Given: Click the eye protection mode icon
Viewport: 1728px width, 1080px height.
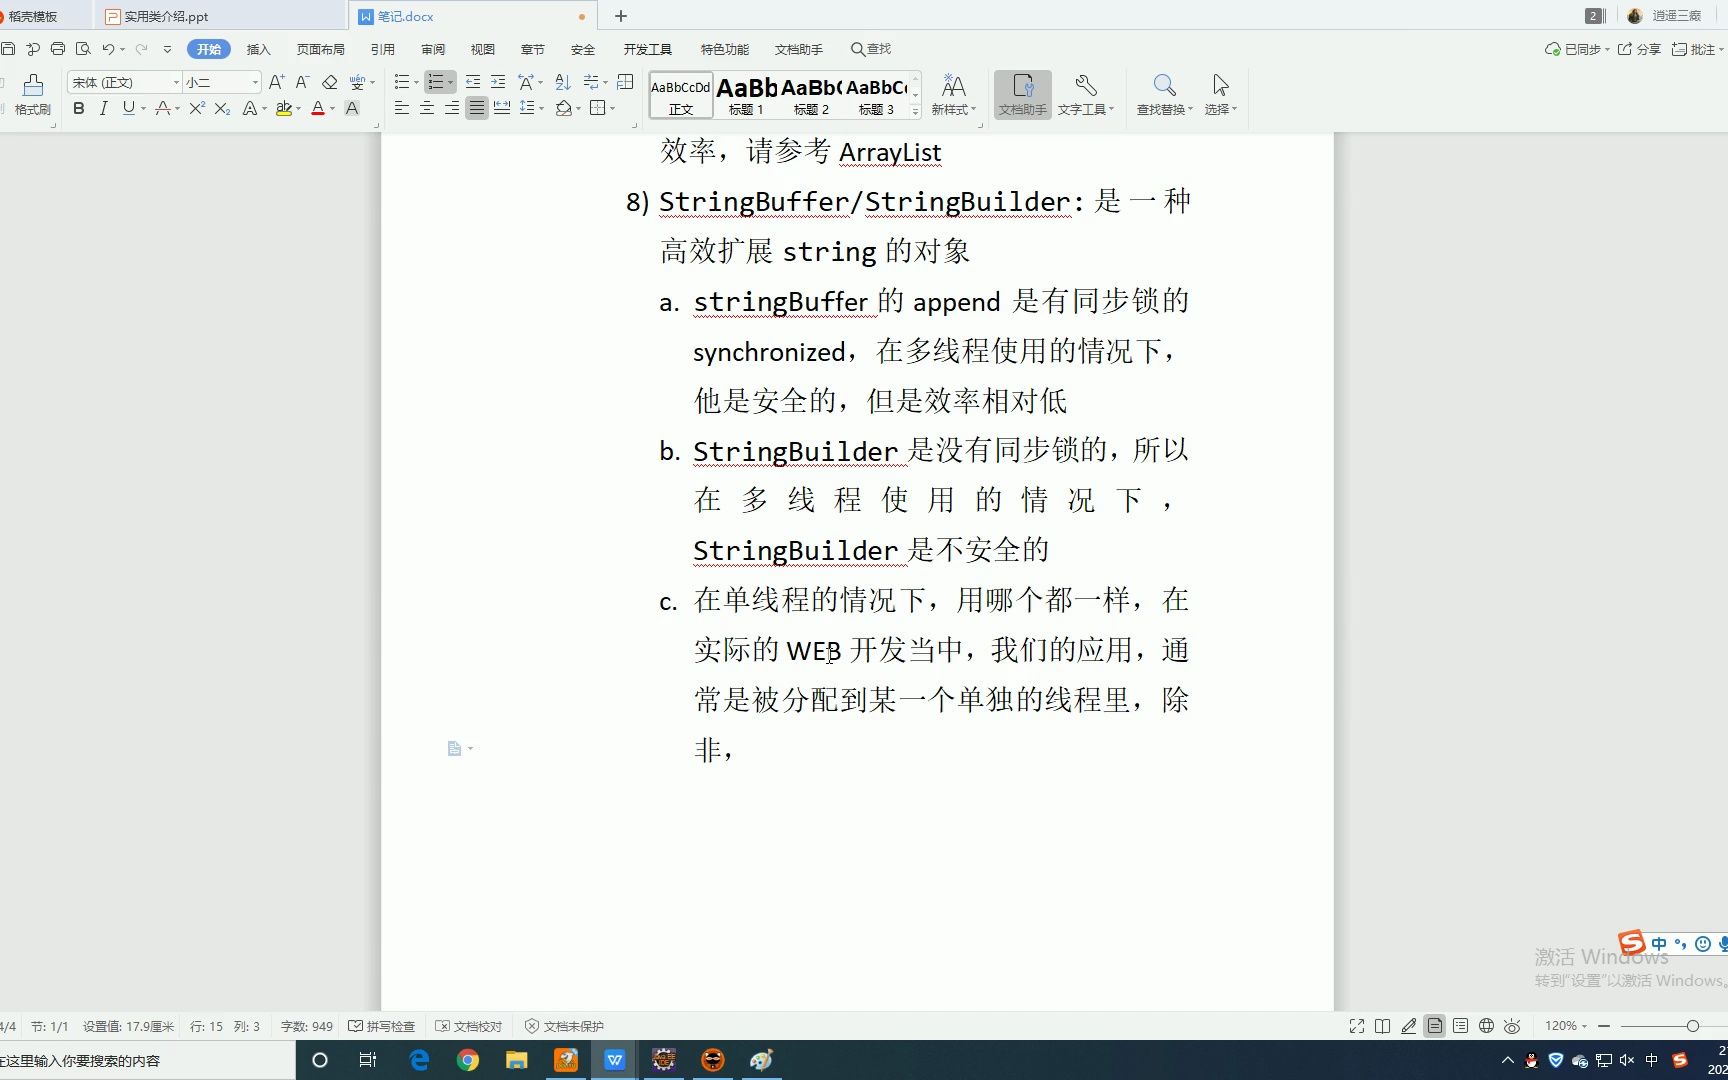Looking at the screenshot, I should pos(1512,1026).
